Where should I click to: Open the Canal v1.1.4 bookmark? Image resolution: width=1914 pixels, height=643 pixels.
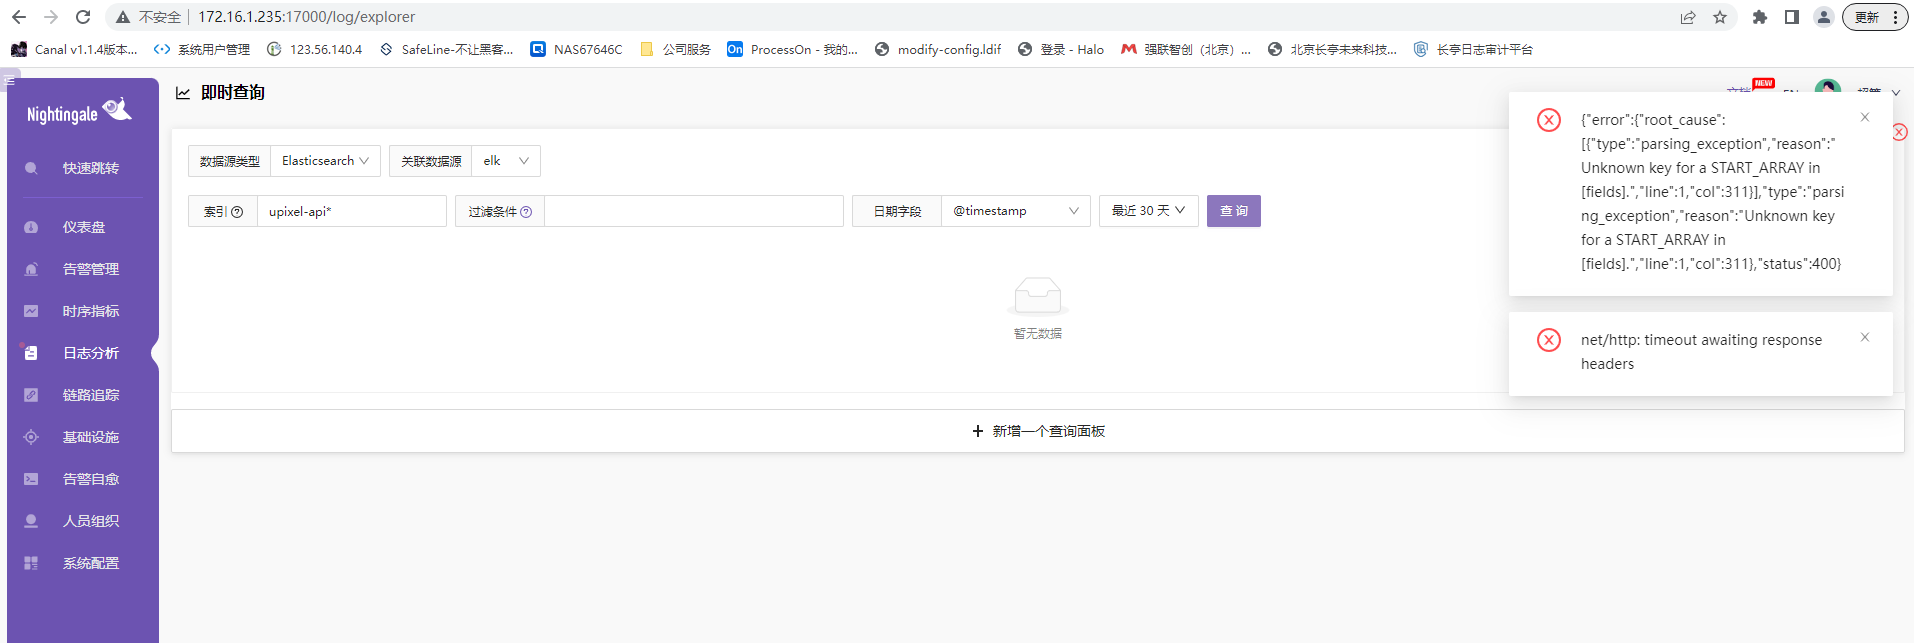pyautogui.click(x=75, y=49)
